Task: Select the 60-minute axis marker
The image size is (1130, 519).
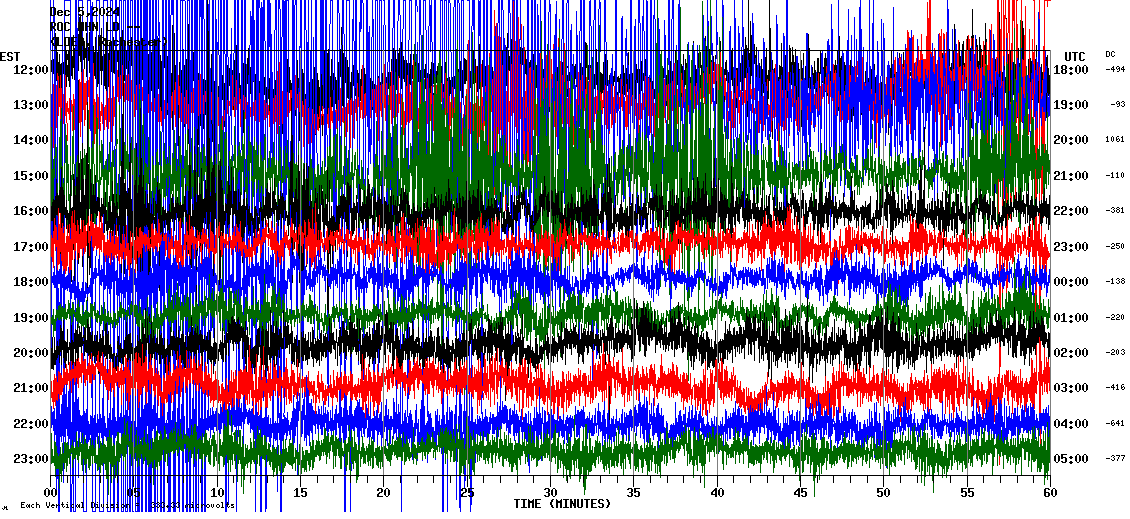Action: pos(1049,493)
